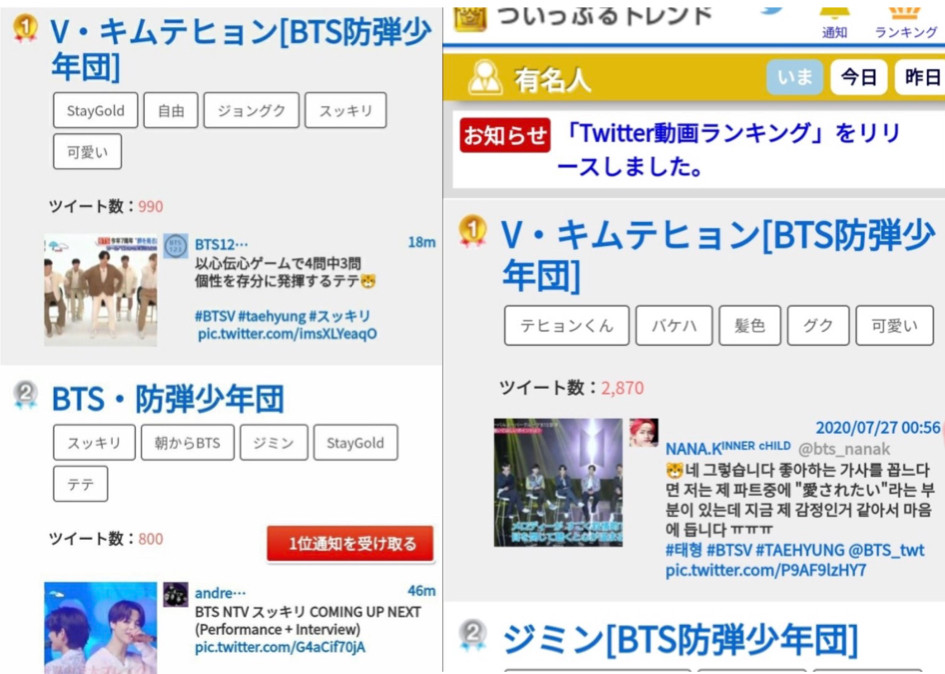945x674 pixels.
Task: Switch to the 昨日 tab
Action: pyautogui.click(x=920, y=77)
